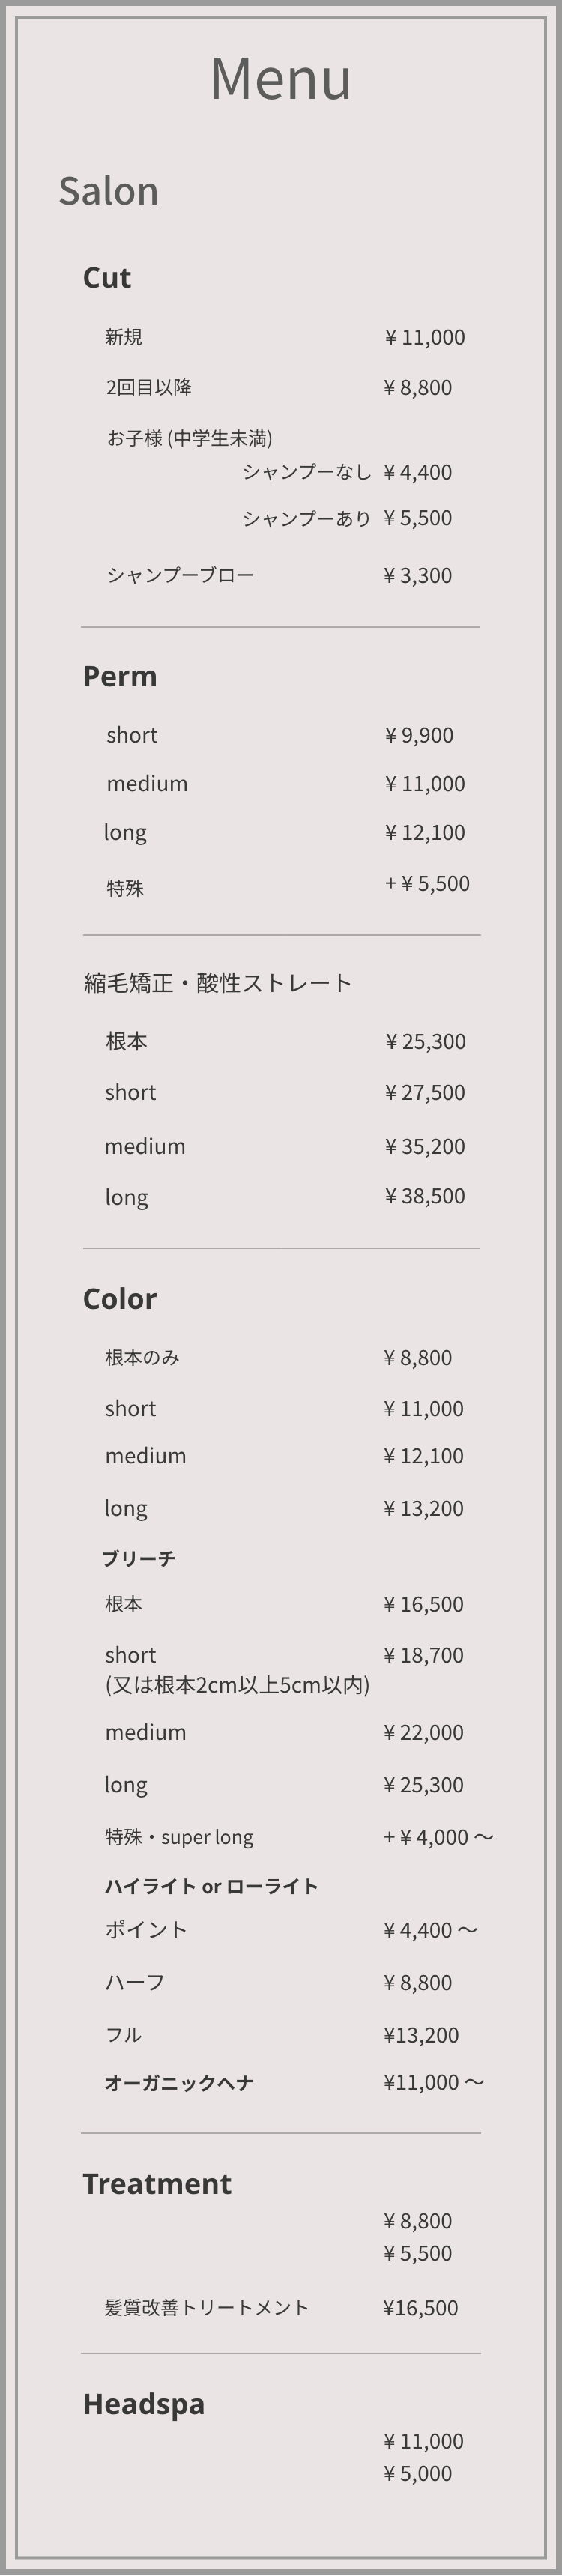The height and width of the screenshot is (2576, 562).
Task: Click the ¥38,500 straightening long price
Action: (x=425, y=1196)
